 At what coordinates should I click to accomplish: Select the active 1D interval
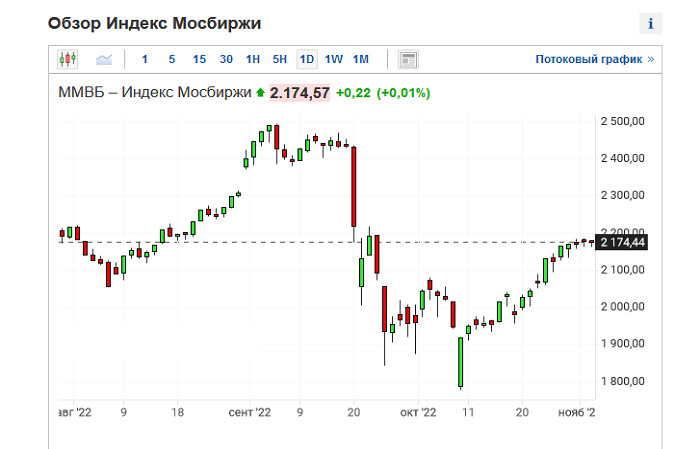[307, 59]
